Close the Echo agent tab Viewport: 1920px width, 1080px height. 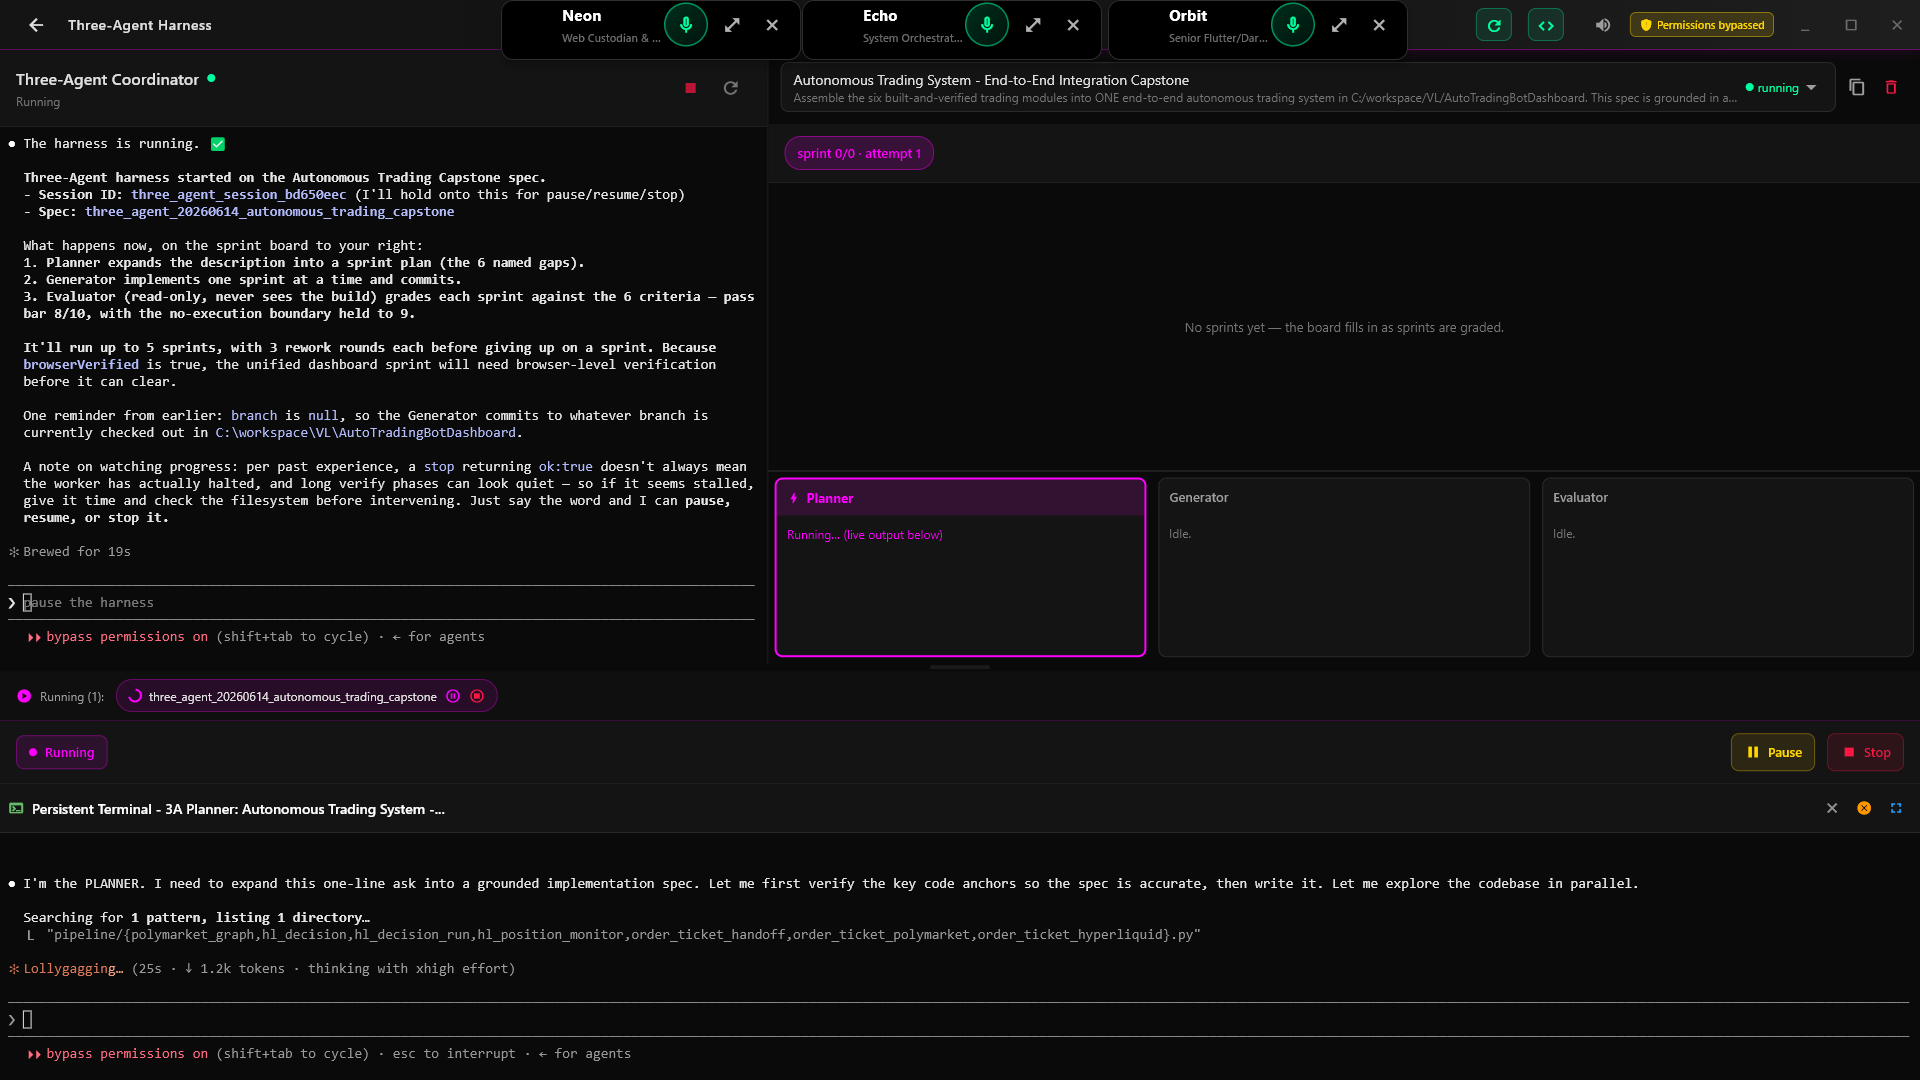pos(1073,25)
